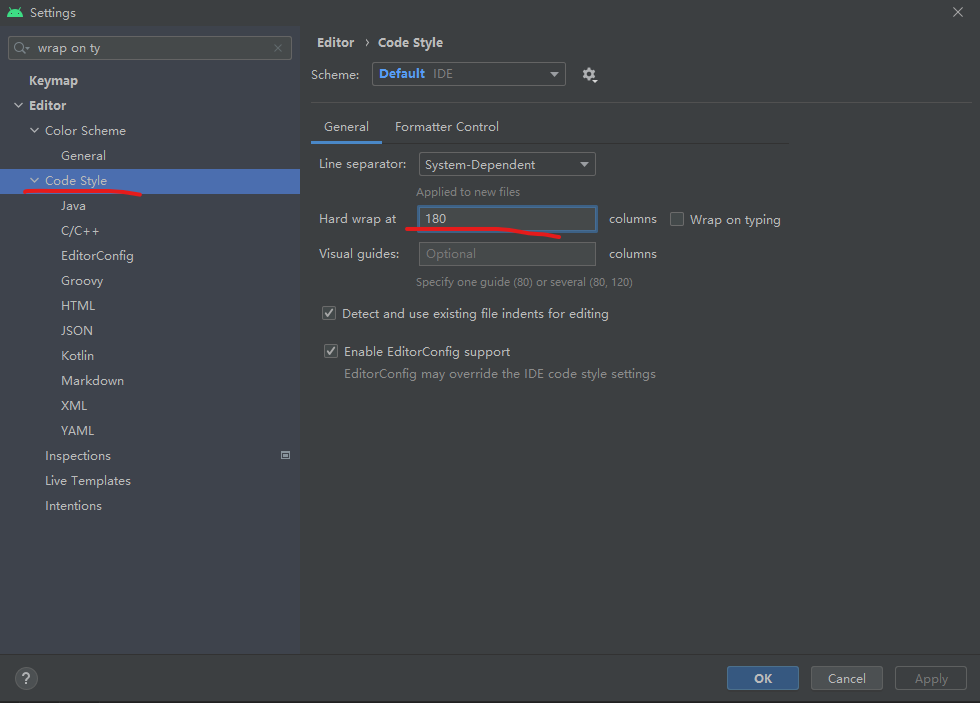
Task: Select the Code Style tree item
Action: click(x=150, y=181)
